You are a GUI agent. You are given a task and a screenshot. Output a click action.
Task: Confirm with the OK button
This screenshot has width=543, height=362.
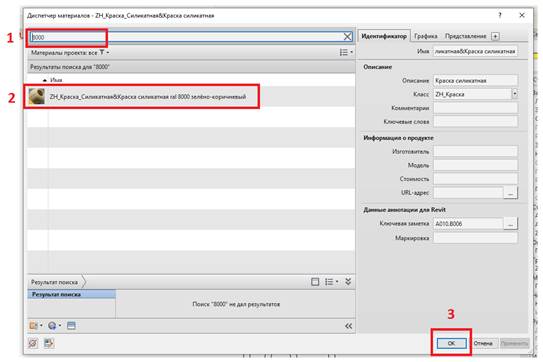[x=451, y=343]
